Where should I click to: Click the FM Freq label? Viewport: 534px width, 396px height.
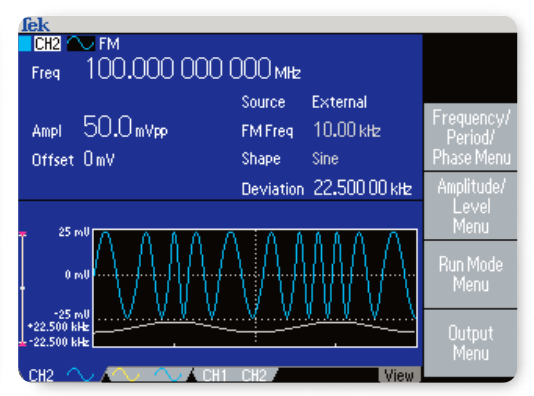pos(267,131)
